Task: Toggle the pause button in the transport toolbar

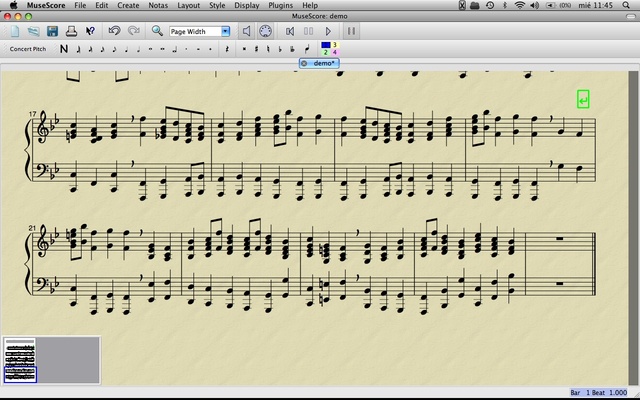Action: [351, 31]
